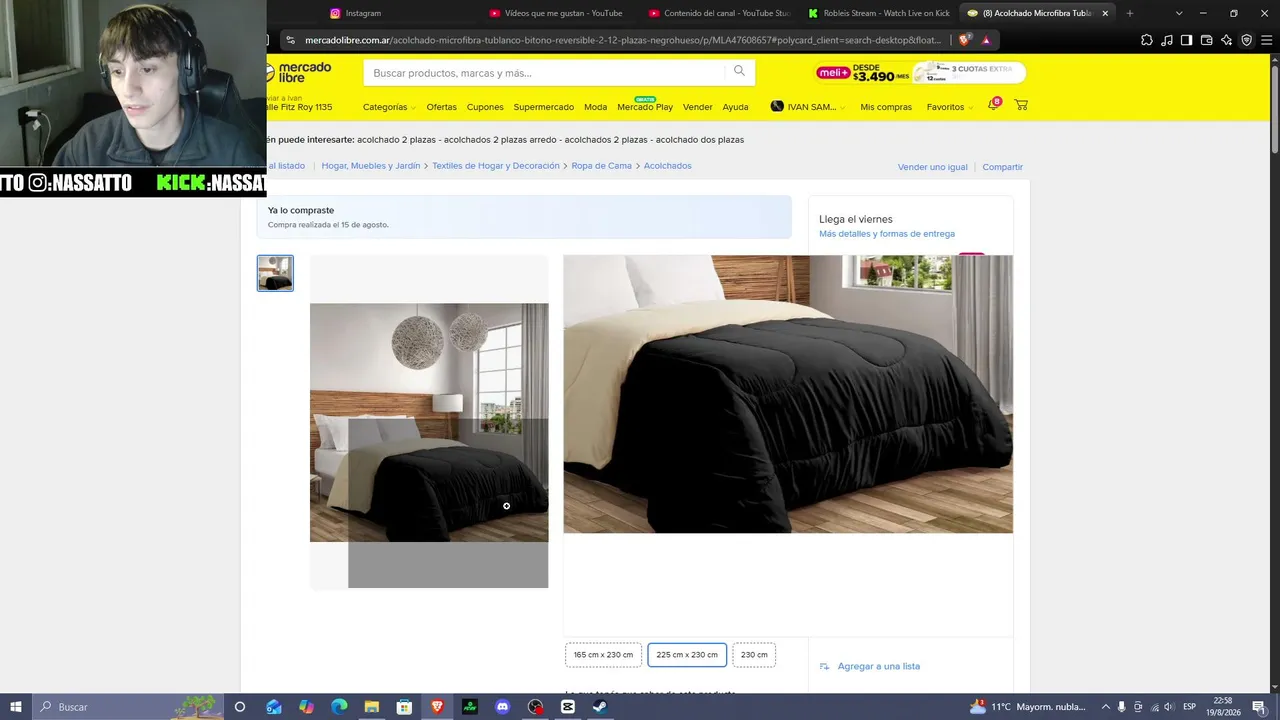
Task: Open Ayuda help link
Action: tap(735, 107)
